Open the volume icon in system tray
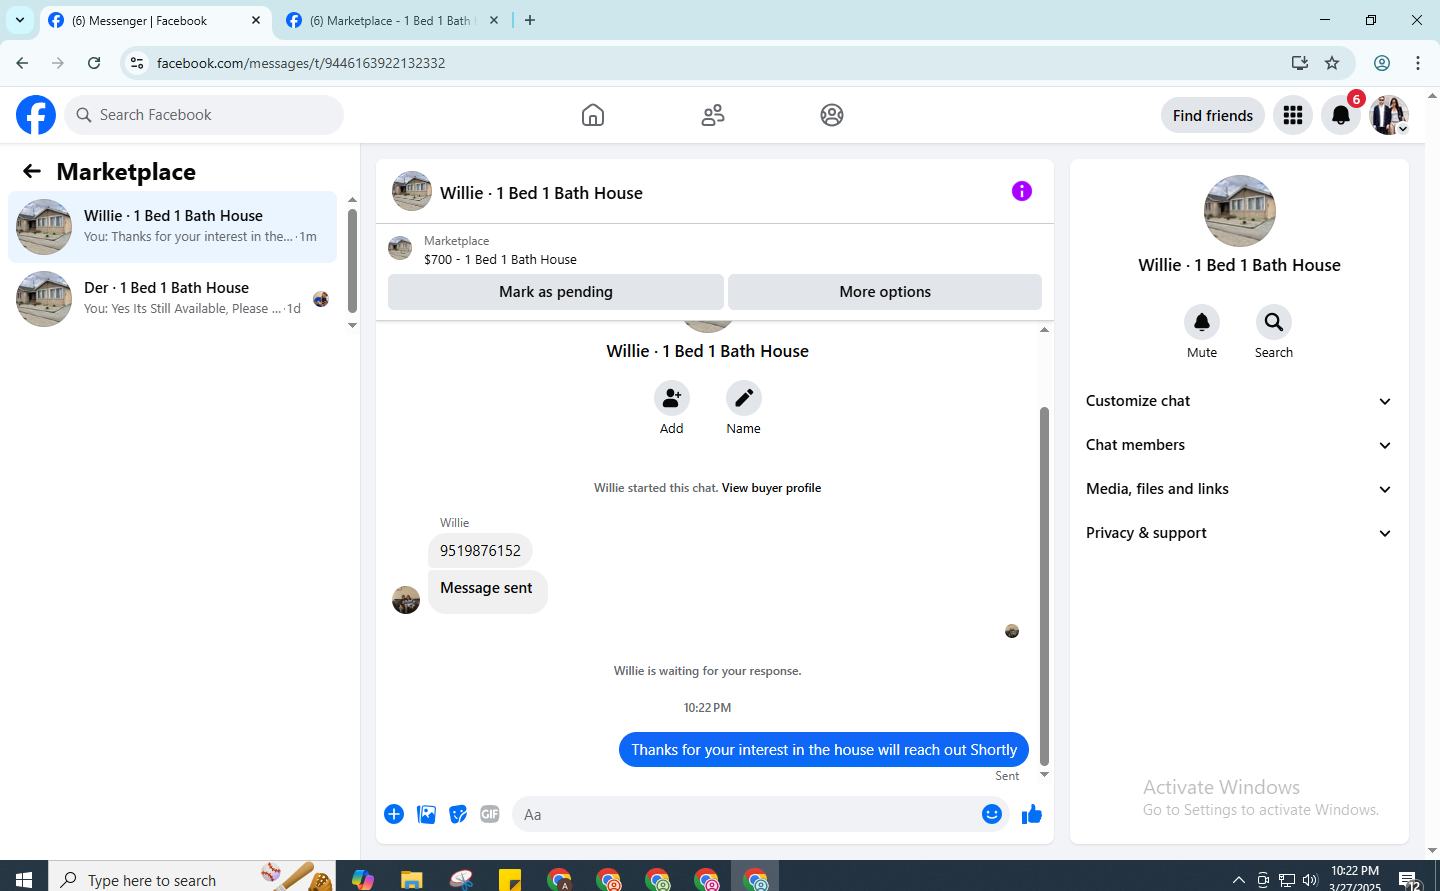The height and width of the screenshot is (891, 1440). point(1310,880)
